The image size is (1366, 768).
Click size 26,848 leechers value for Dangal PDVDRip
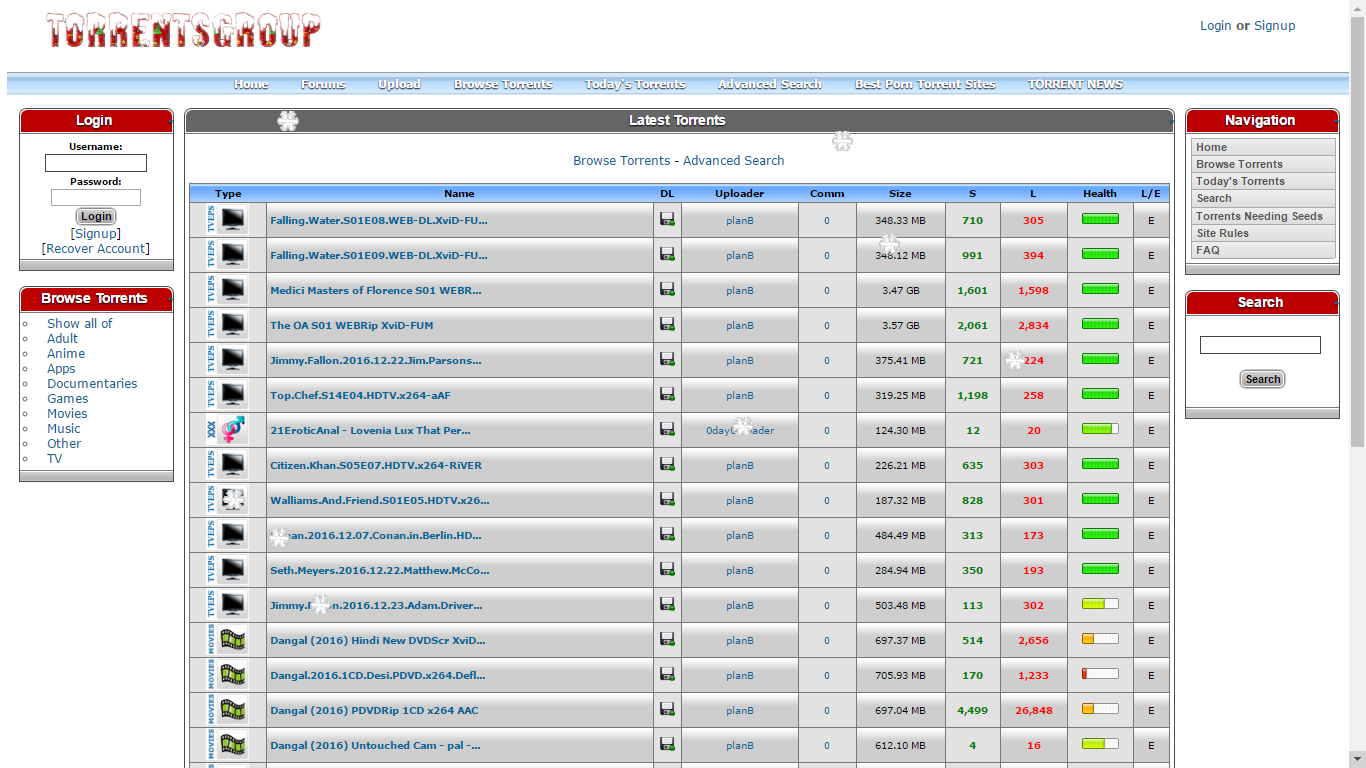point(1034,710)
